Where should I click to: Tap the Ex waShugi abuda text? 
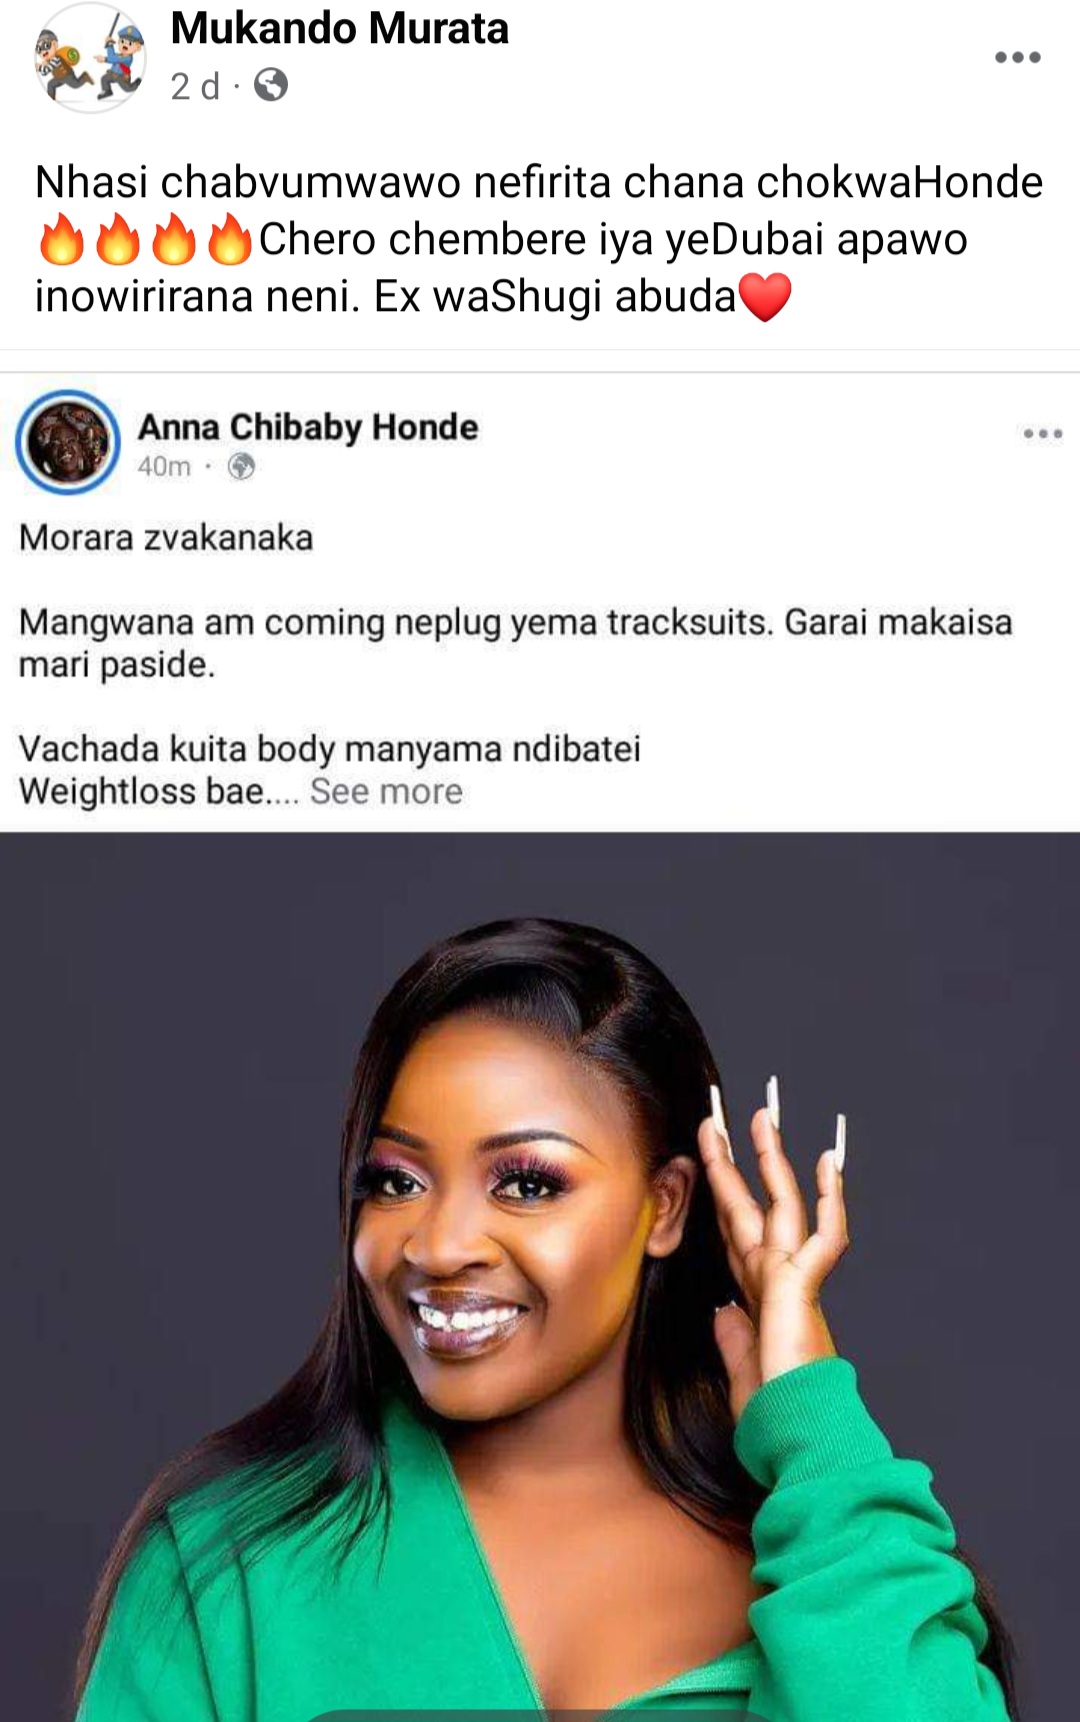pyautogui.click(x=555, y=297)
